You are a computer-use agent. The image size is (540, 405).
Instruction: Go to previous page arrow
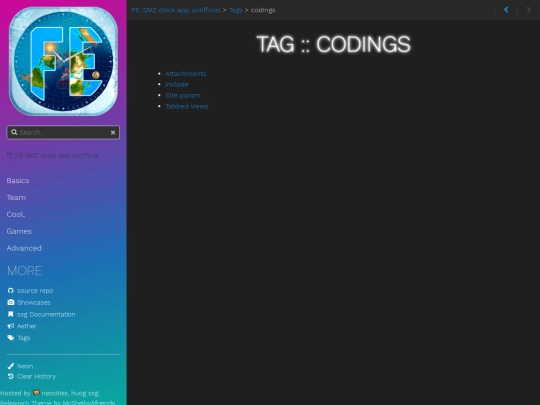point(506,10)
